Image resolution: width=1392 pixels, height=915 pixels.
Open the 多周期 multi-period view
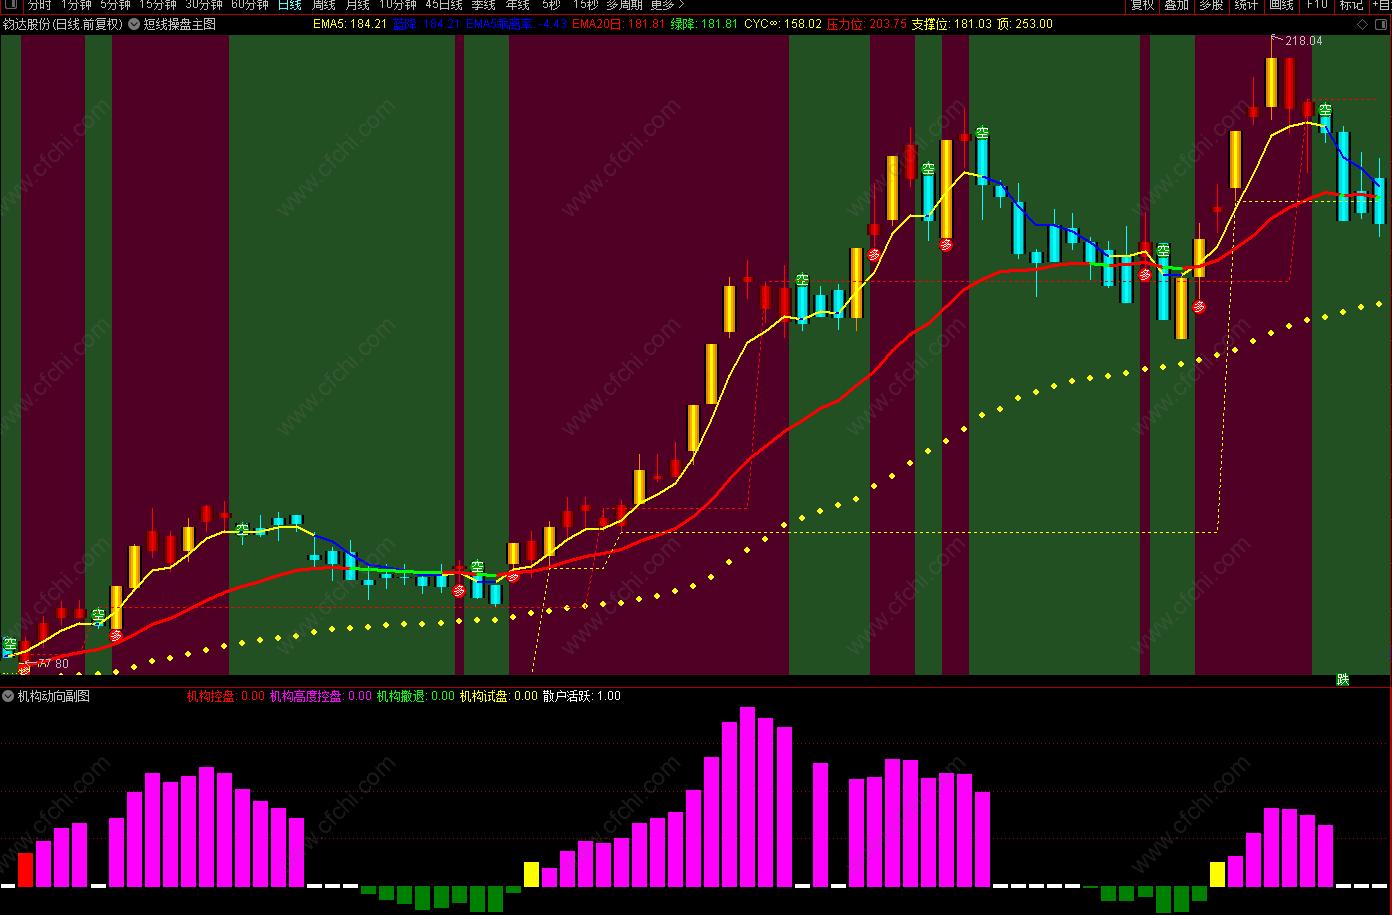point(625,5)
